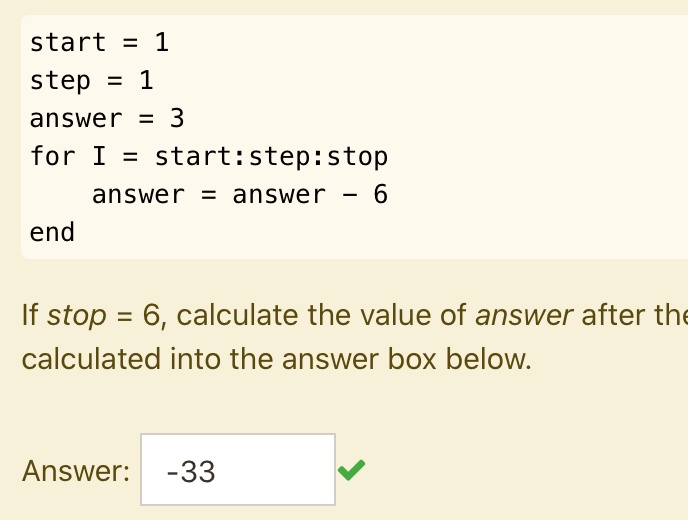Click the green checkmark icon
The width and height of the screenshot is (688, 520).
coord(351,470)
